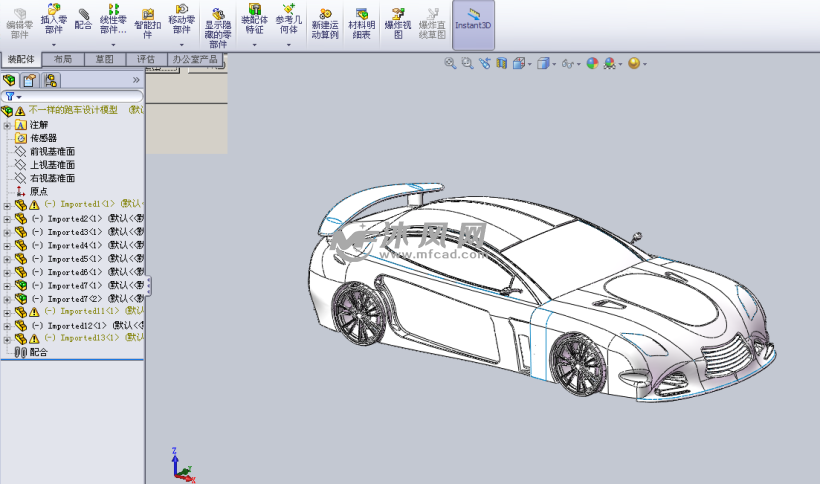Open 材料明细表 bill of materials
The height and width of the screenshot is (484, 820).
(x=361, y=22)
